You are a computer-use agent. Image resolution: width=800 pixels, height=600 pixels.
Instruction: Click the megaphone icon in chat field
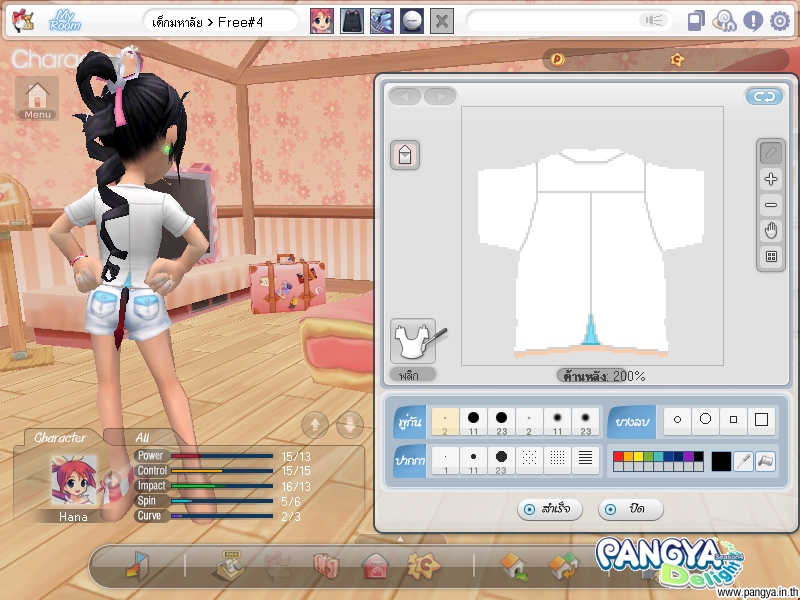point(654,20)
